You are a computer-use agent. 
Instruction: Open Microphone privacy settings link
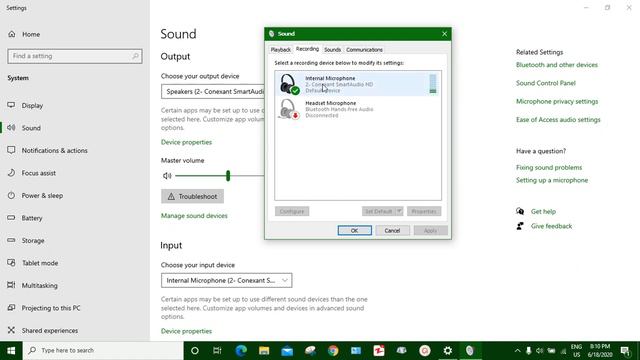pos(557,102)
